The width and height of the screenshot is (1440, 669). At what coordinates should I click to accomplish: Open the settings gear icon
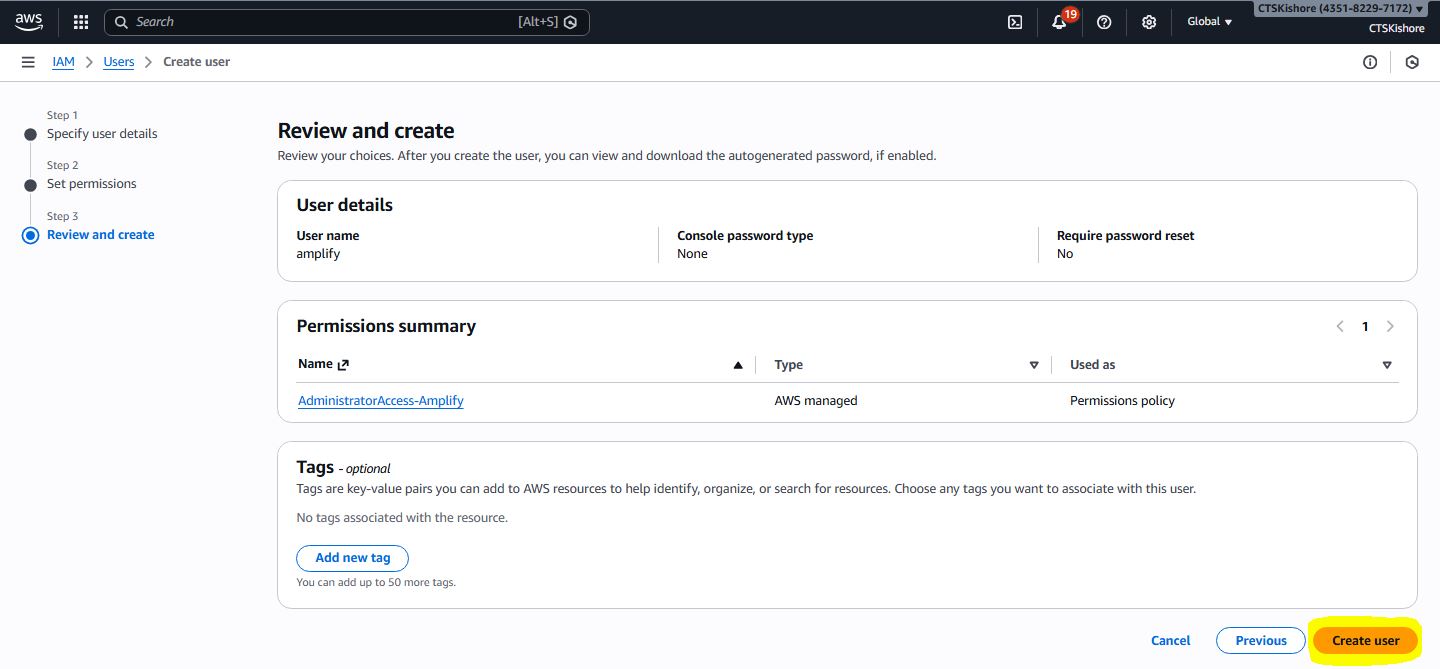pyautogui.click(x=1149, y=22)
